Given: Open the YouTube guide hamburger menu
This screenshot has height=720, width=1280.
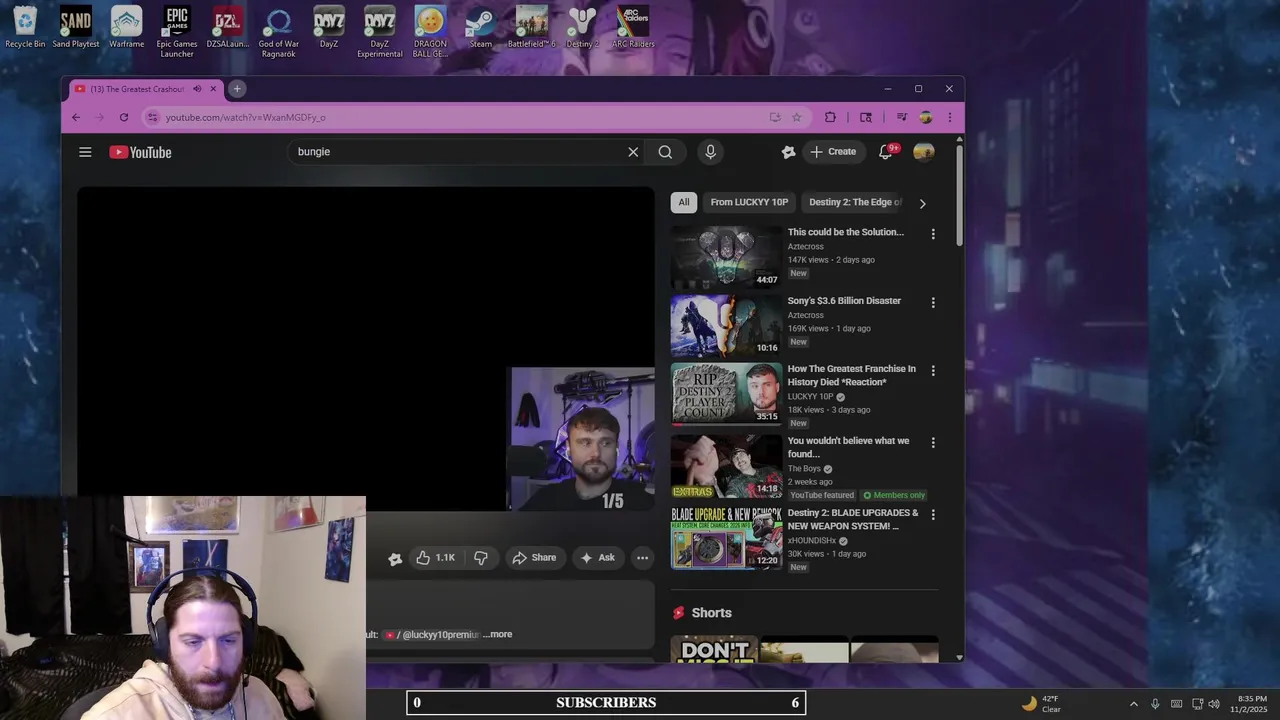Looking at the screenshot, I should (85, 152).
